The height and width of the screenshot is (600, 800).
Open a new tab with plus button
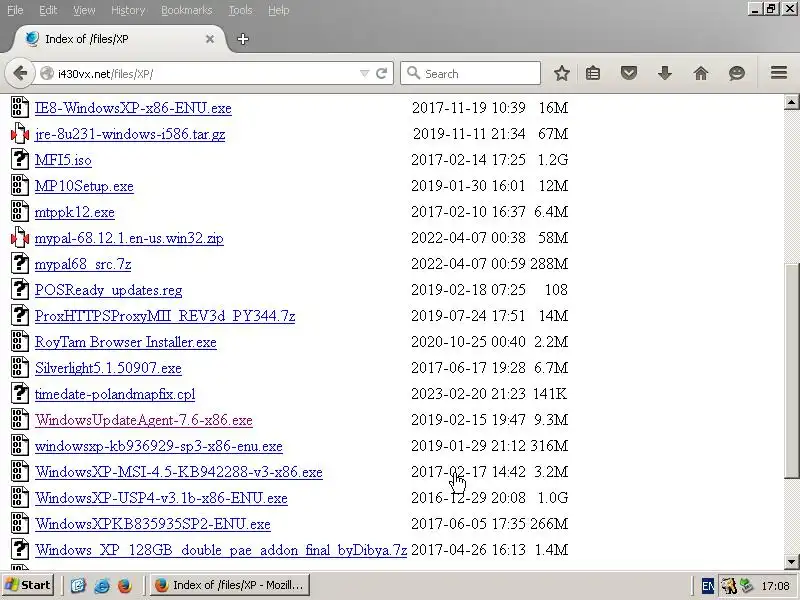243,39
